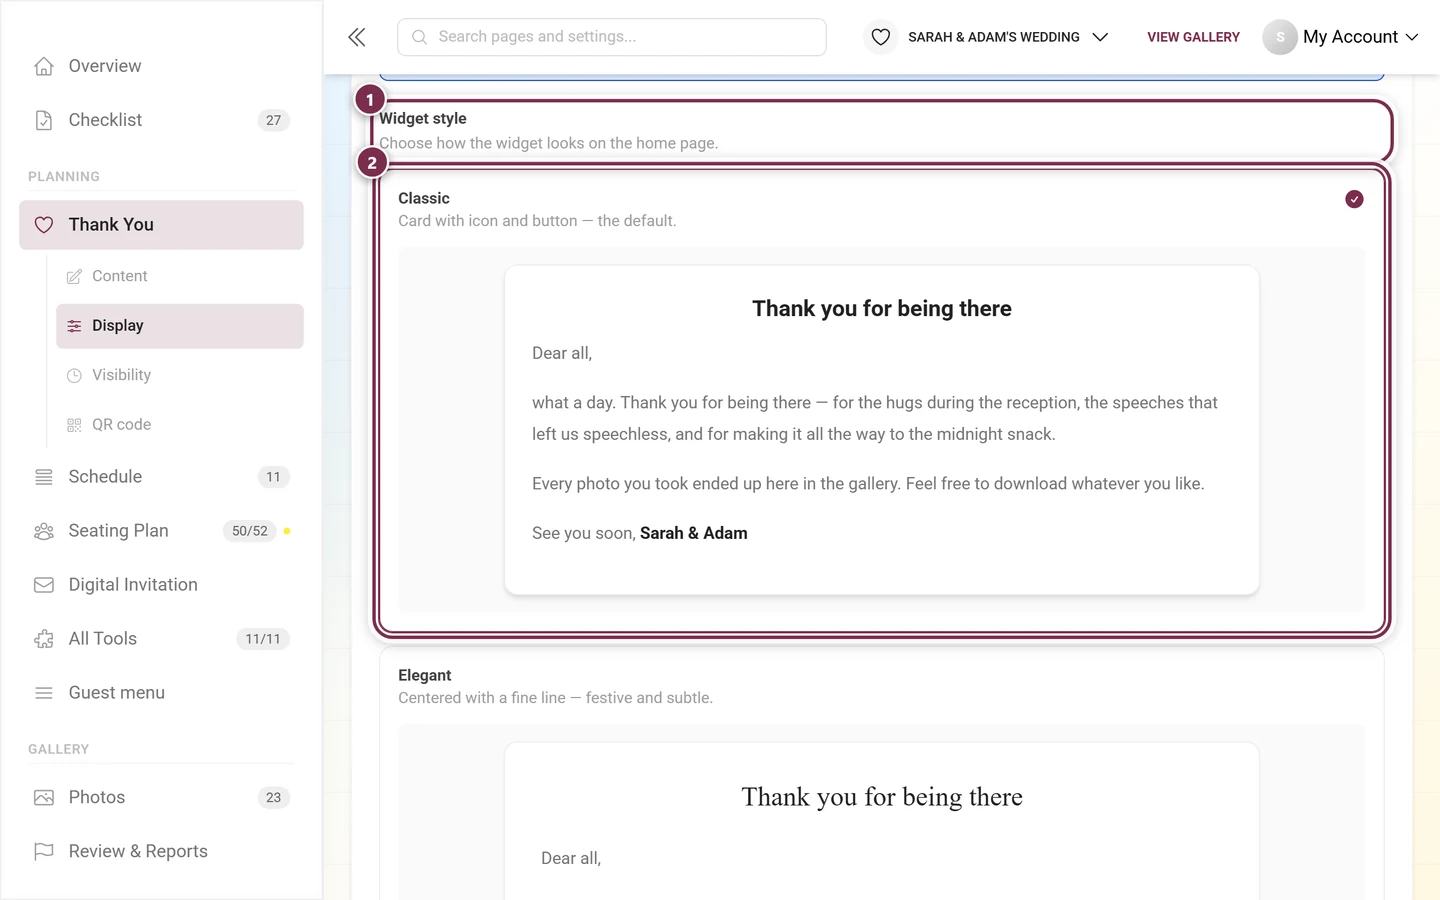
Task: Click the View Gallery link
Action: click(1193, 37)
